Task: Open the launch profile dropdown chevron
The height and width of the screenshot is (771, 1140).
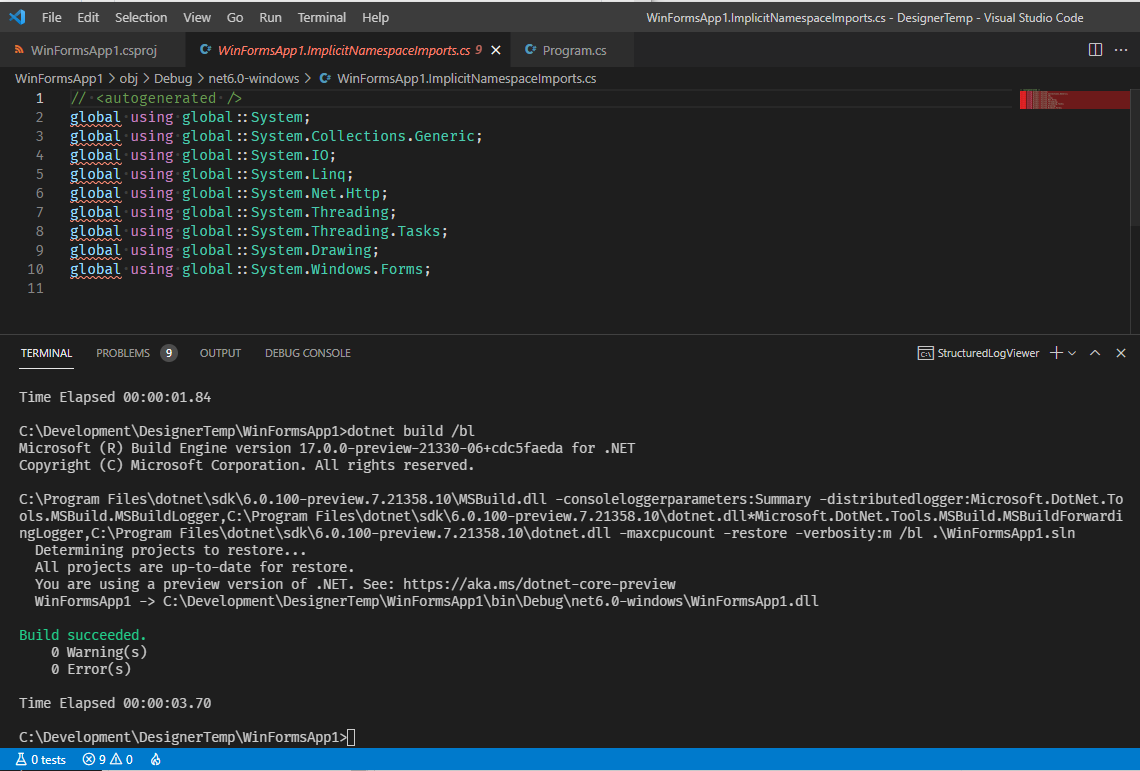Action: (x=1072, y=353)
